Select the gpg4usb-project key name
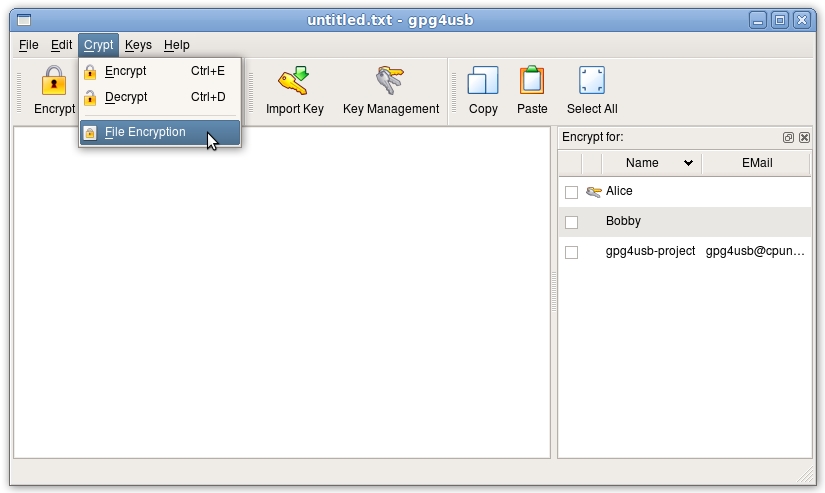The height and width of the screenshot is (493, 825). [x=650, y=251]
